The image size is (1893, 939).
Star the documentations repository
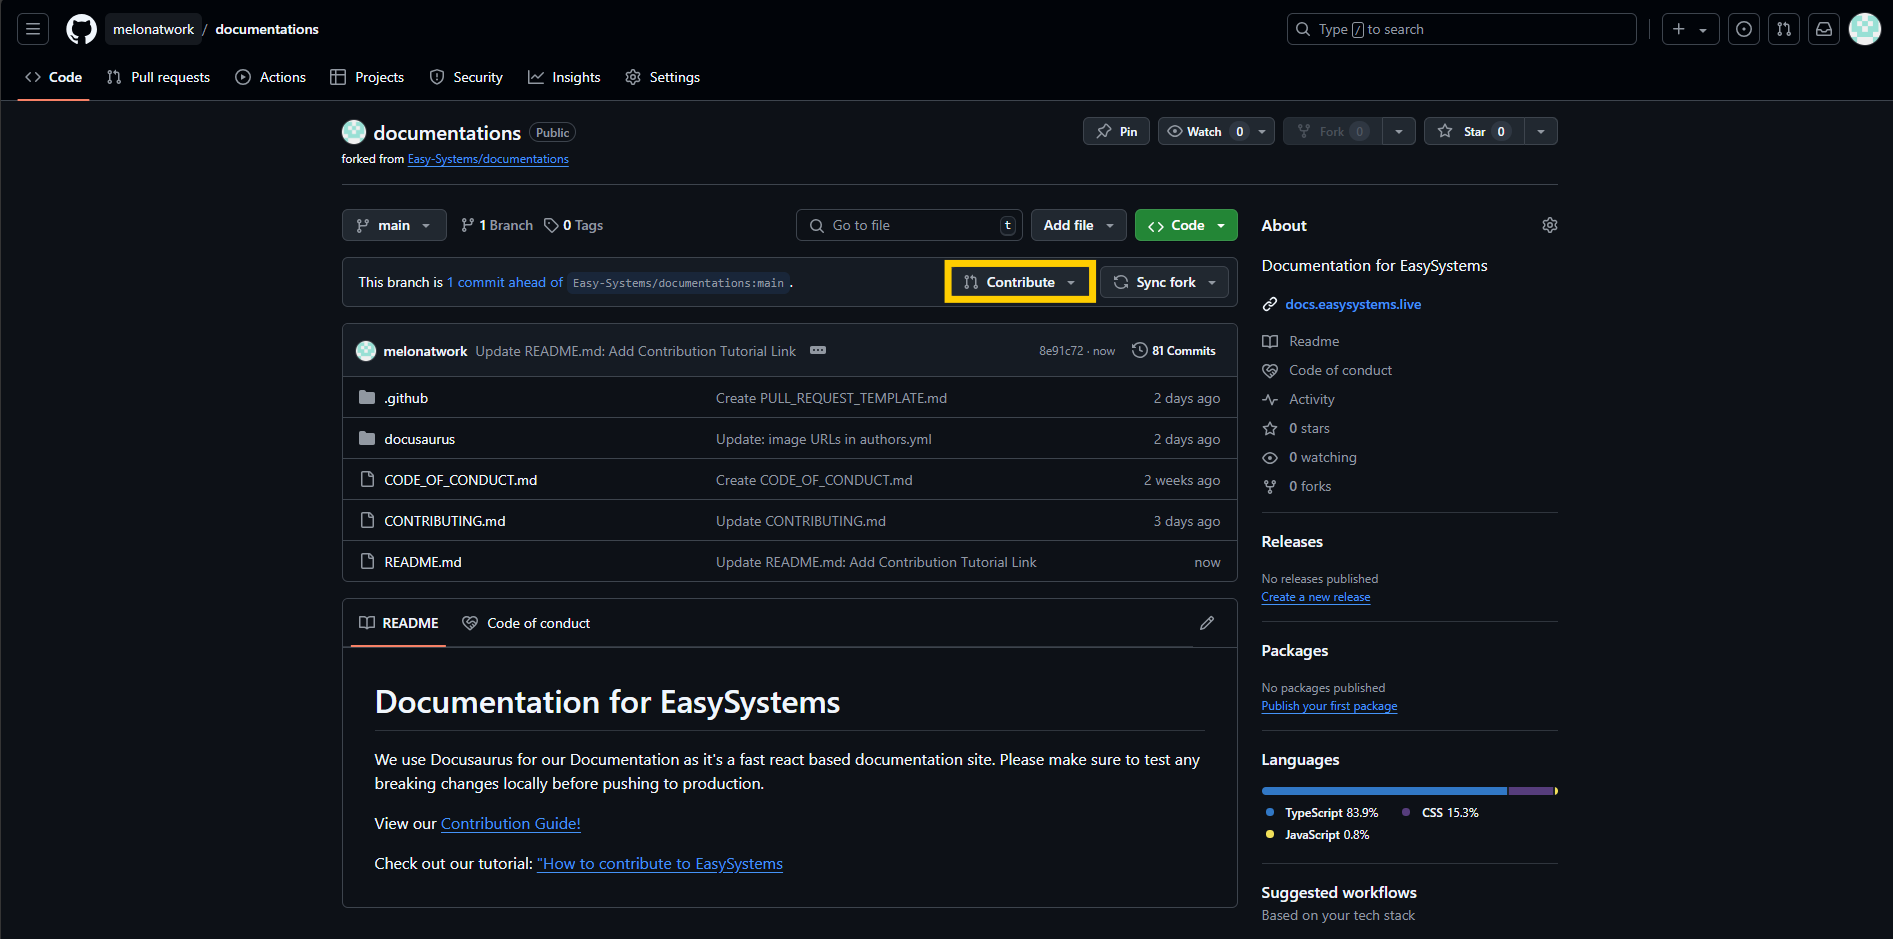tap(1474, 131)
